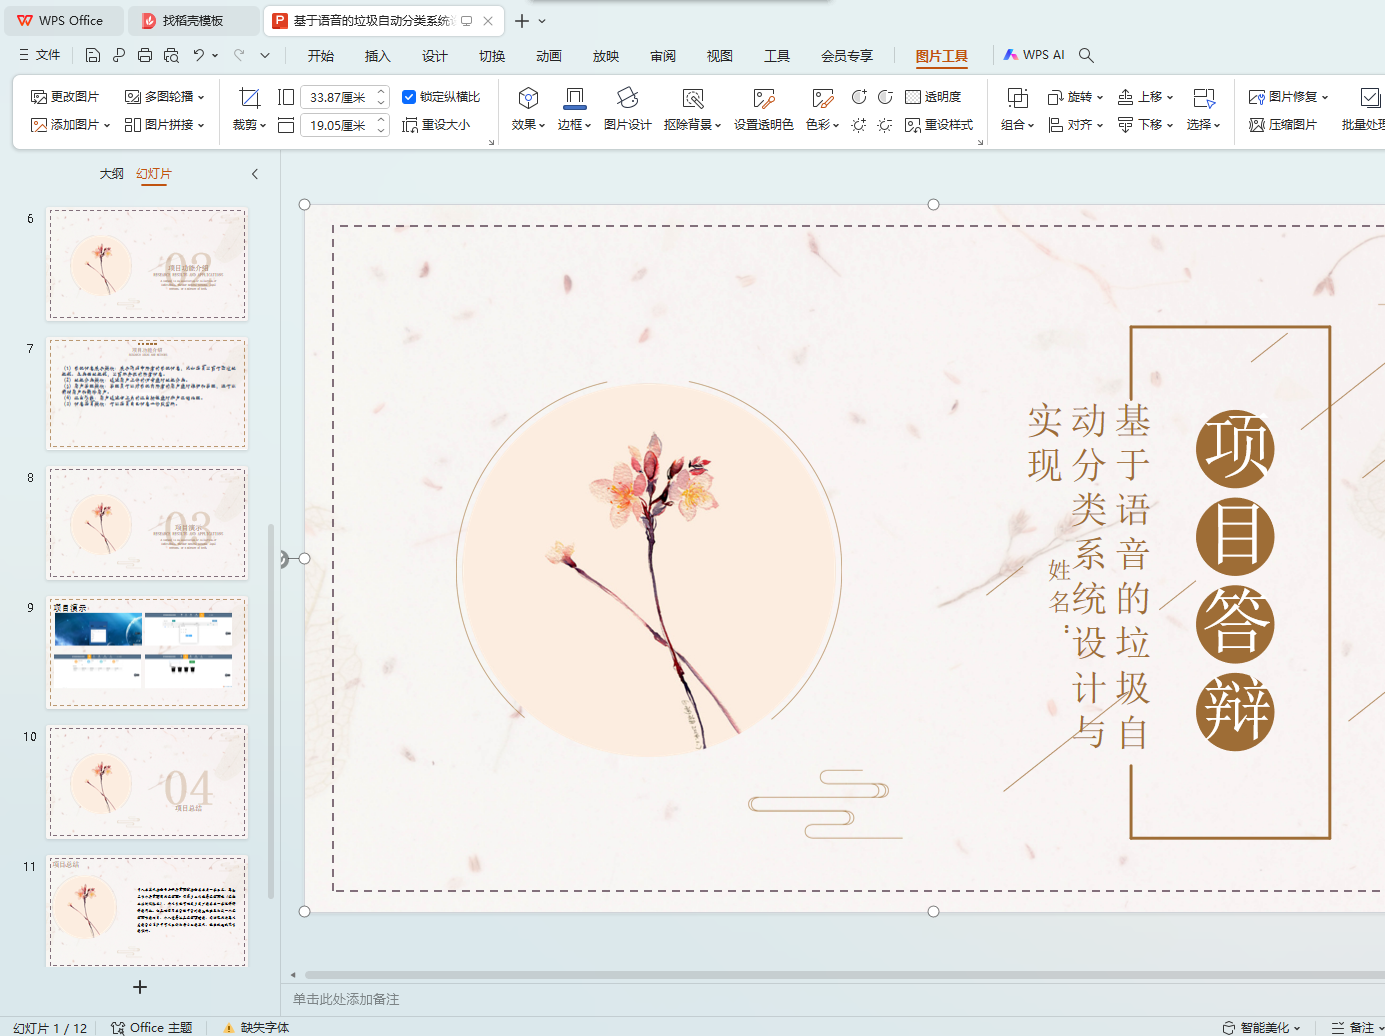The height and width of the screenshot is (1036, 1385).
Task: Open the 效果 effects dropdown
Action: coord(528,125)
